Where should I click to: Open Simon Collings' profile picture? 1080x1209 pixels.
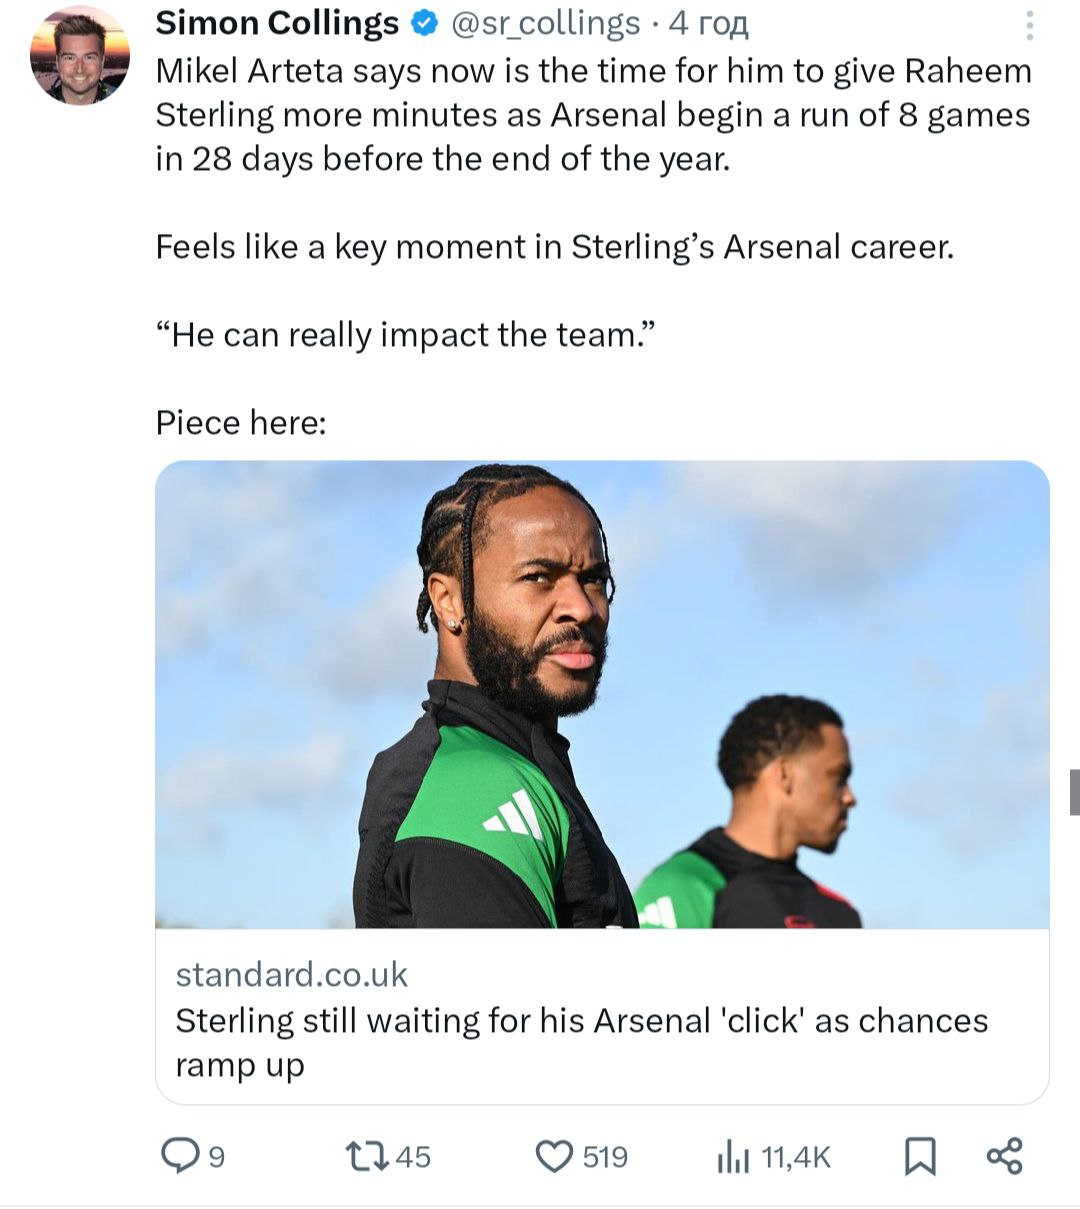coord(80,55)
